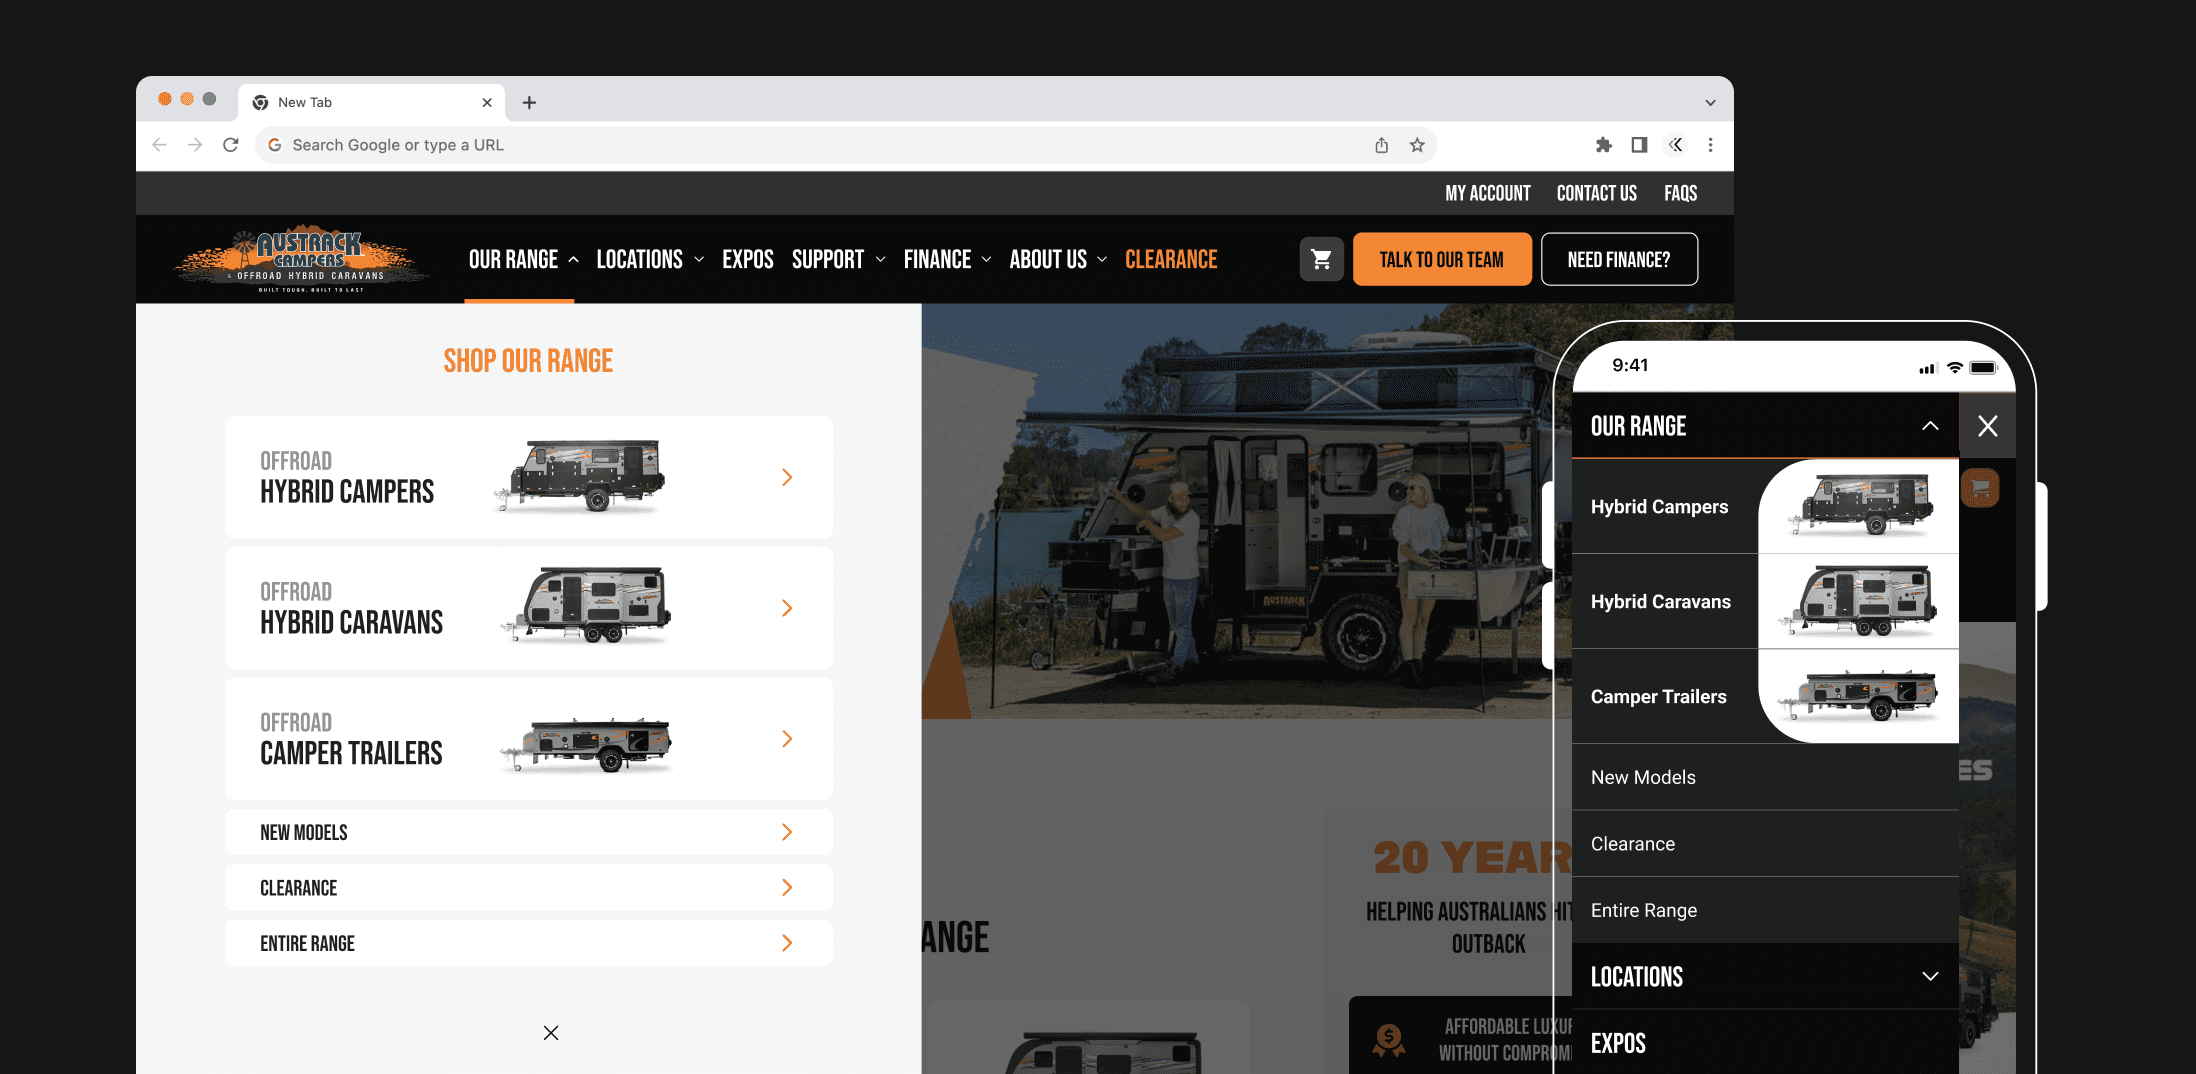The image size is (2196, 1074).
Task: Bookmark page with the star icon
Action: tap(1417, 145)
